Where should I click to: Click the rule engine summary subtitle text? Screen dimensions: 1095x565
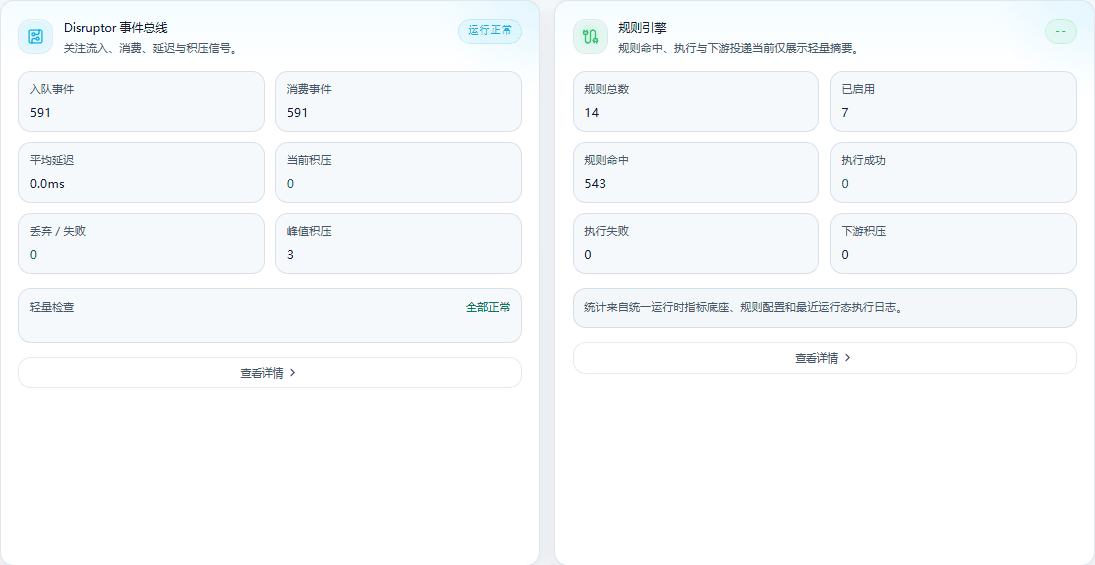click(738, 49)
